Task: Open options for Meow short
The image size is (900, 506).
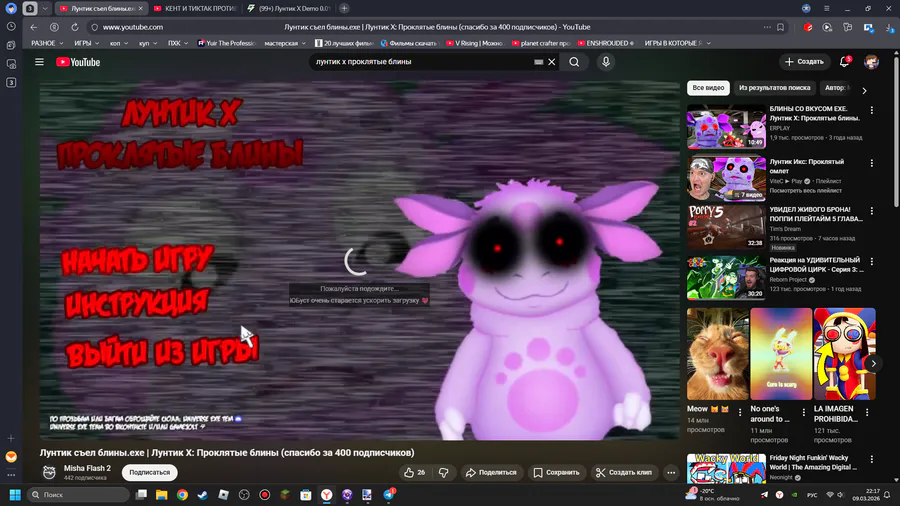Action: pyautogui.click(x=740, y=412)
